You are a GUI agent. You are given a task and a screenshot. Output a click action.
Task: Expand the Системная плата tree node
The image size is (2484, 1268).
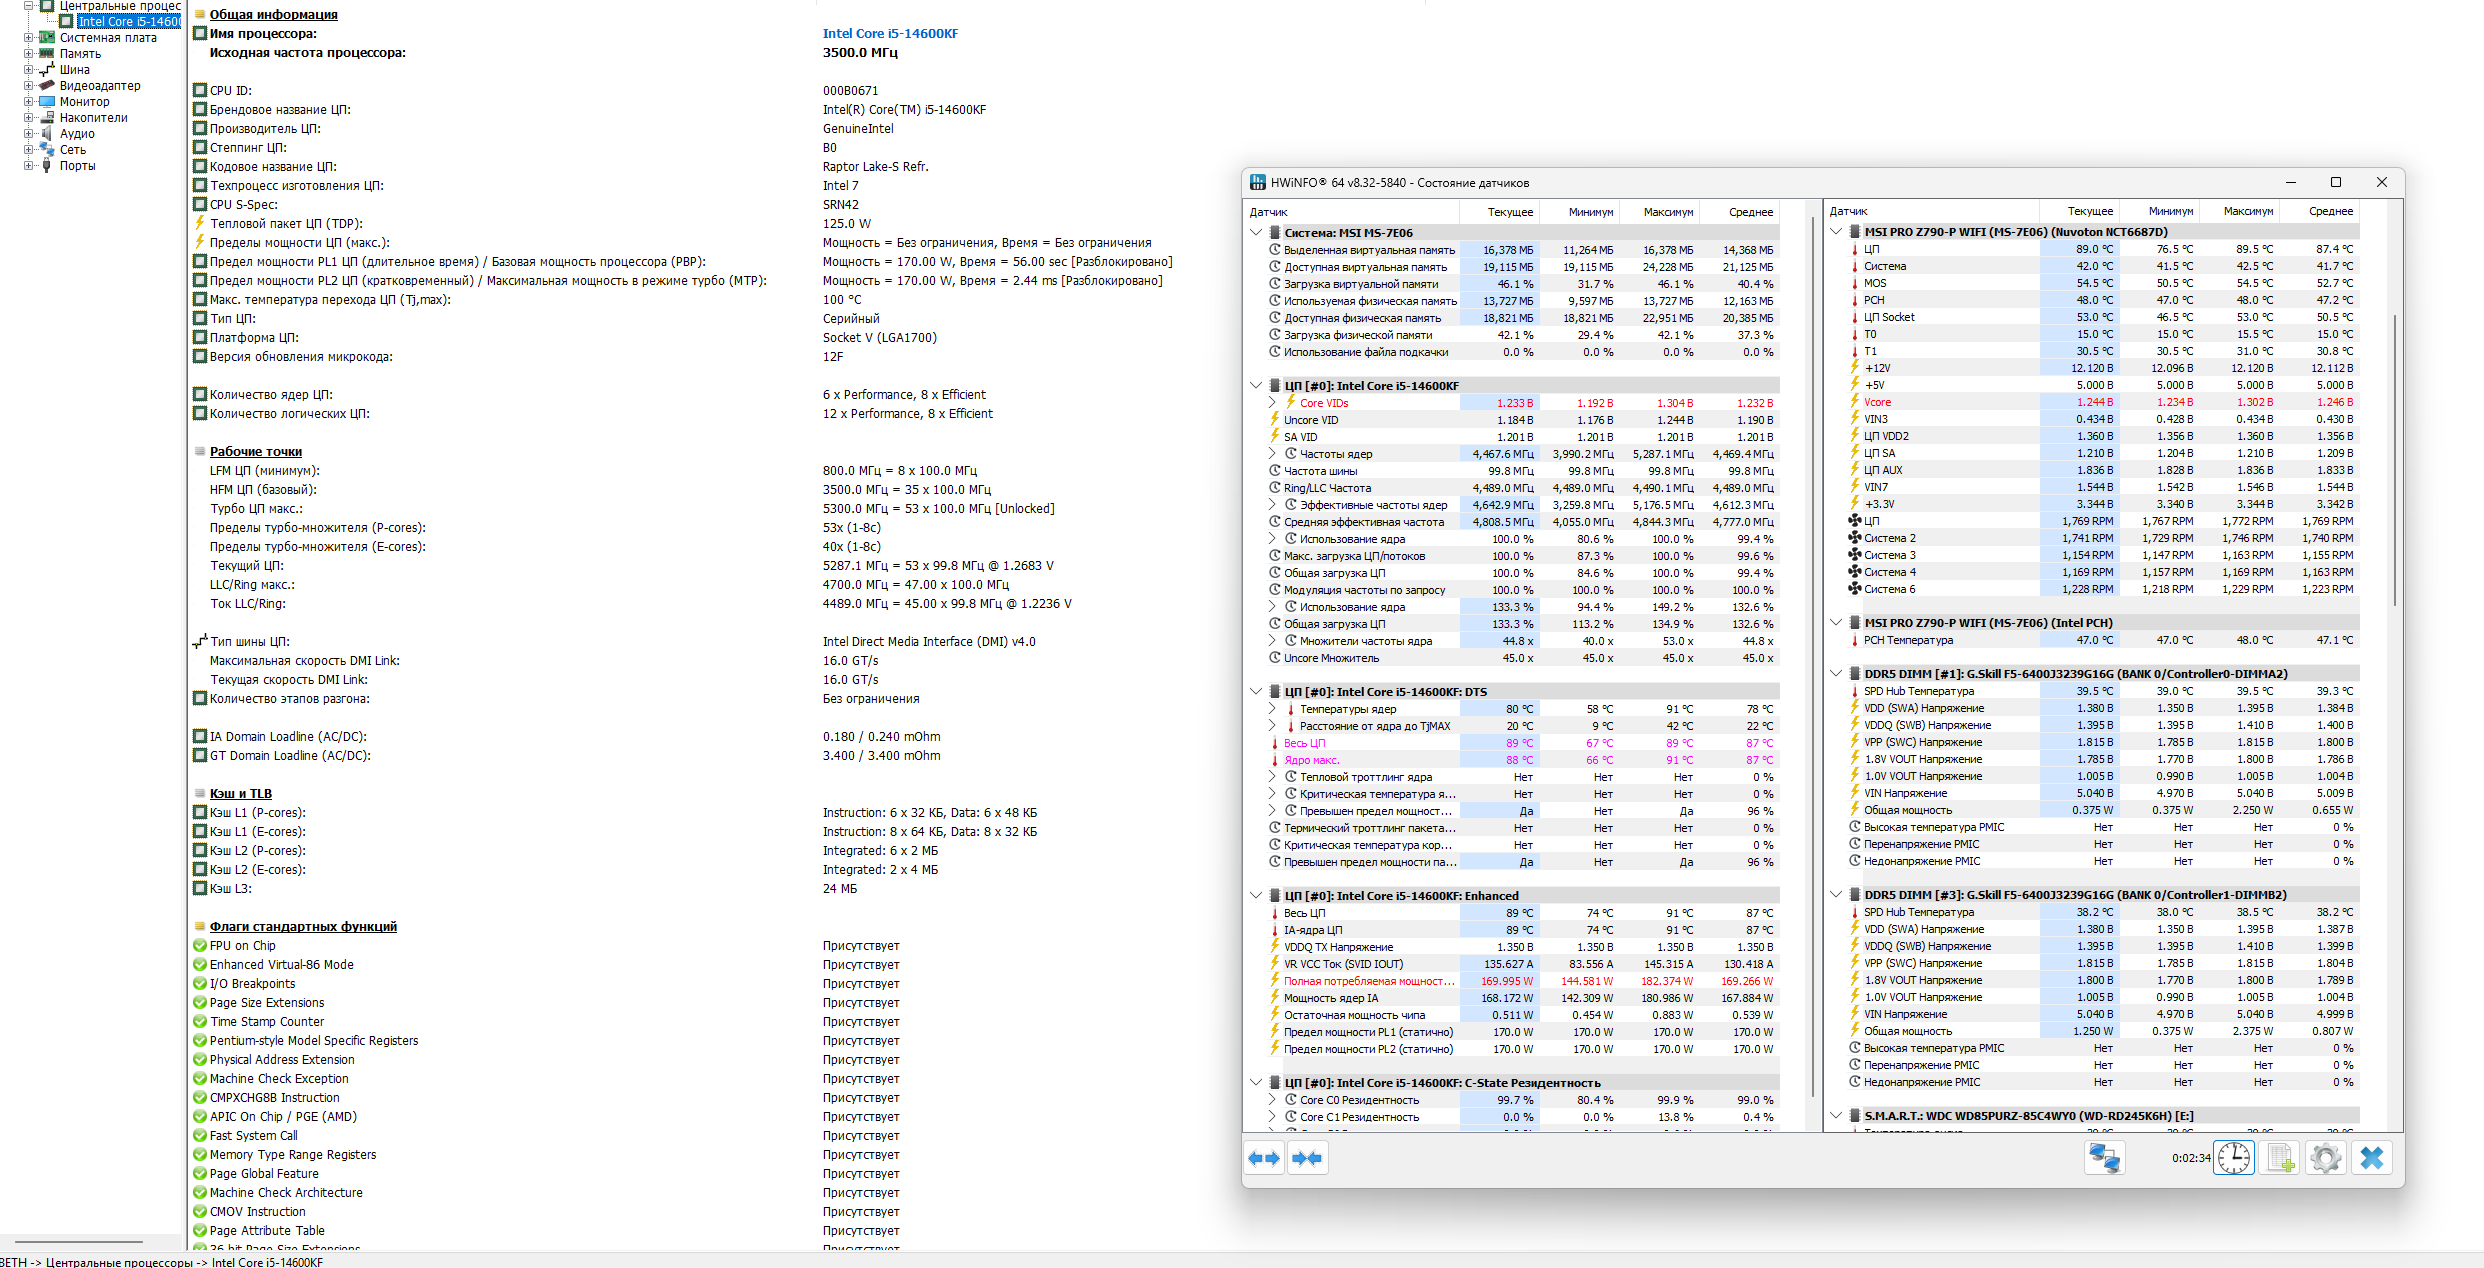coord(29,38)
